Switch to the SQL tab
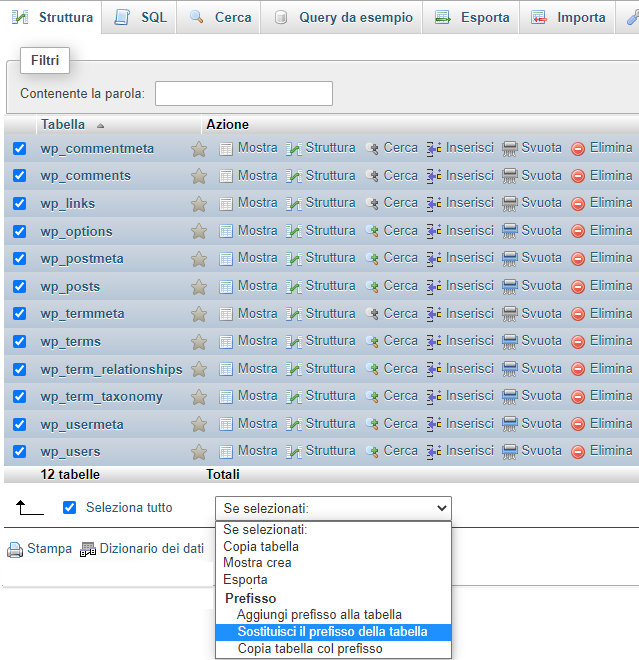Image resolution: width=639 pixels, height=660 pixels. 141,17
